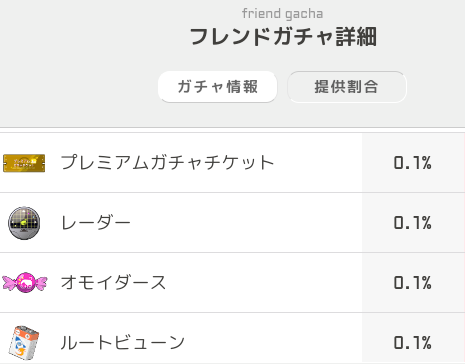
Task: Click the オモイダース item name
Action: [x=113, y=283]
